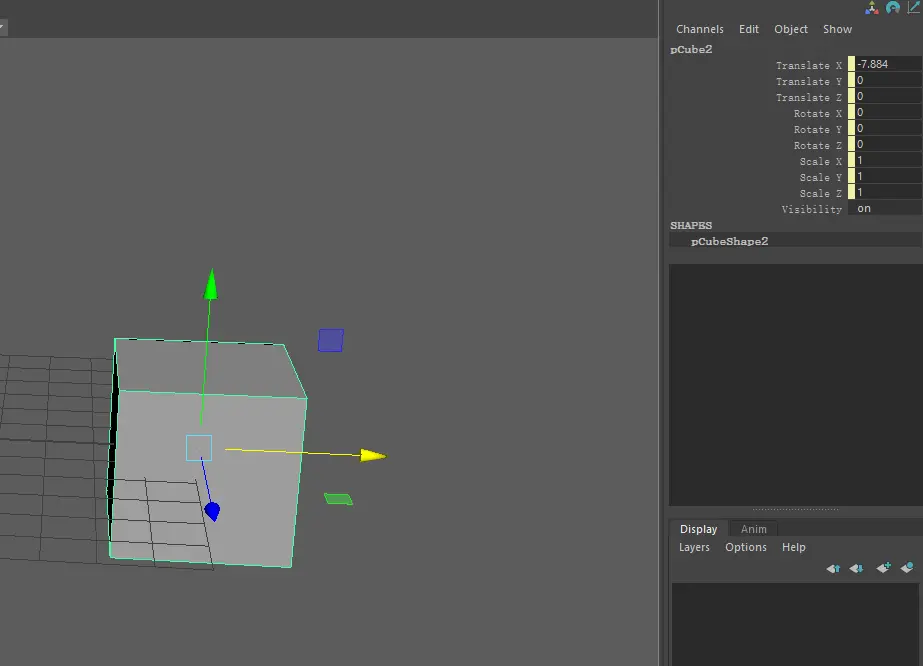The height and width of the screenshot is (666, 923).
Task: Click the Translate X attribute label
Action: 808,65
